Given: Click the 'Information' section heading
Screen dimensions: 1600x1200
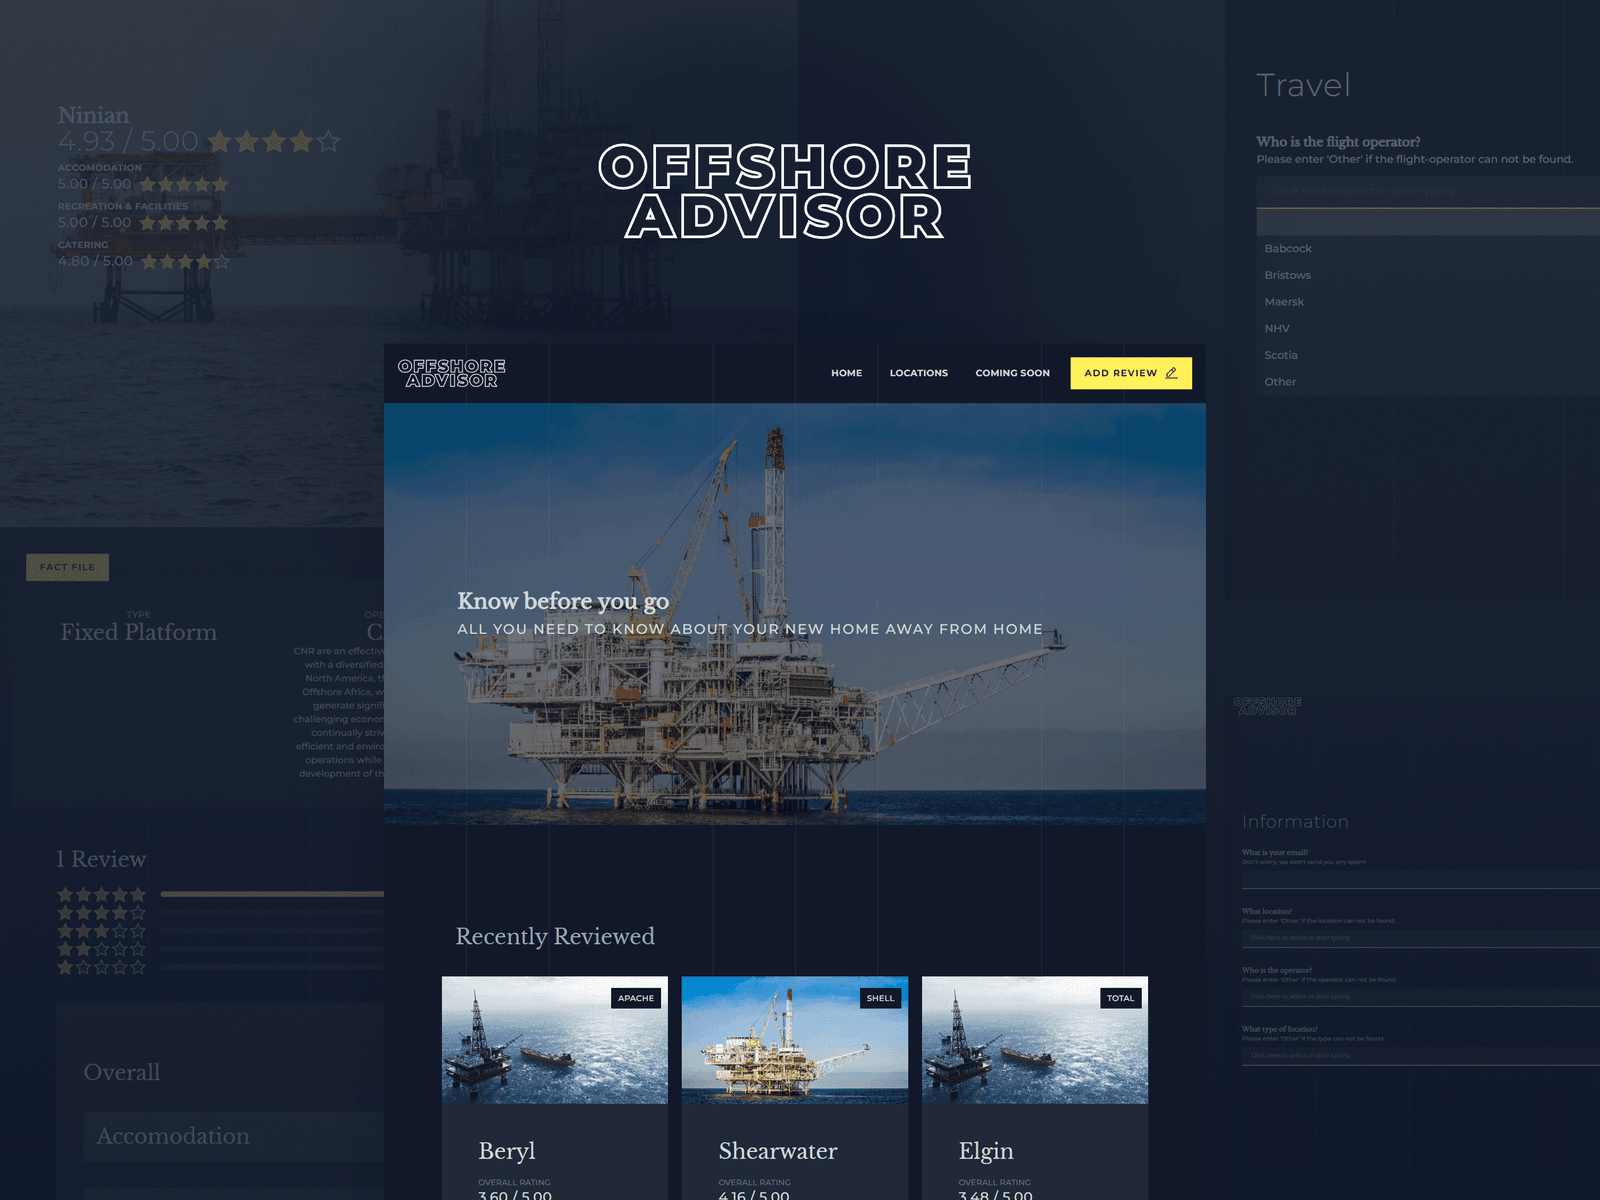Looking at the screenshot, I should tap(1295, 822).
